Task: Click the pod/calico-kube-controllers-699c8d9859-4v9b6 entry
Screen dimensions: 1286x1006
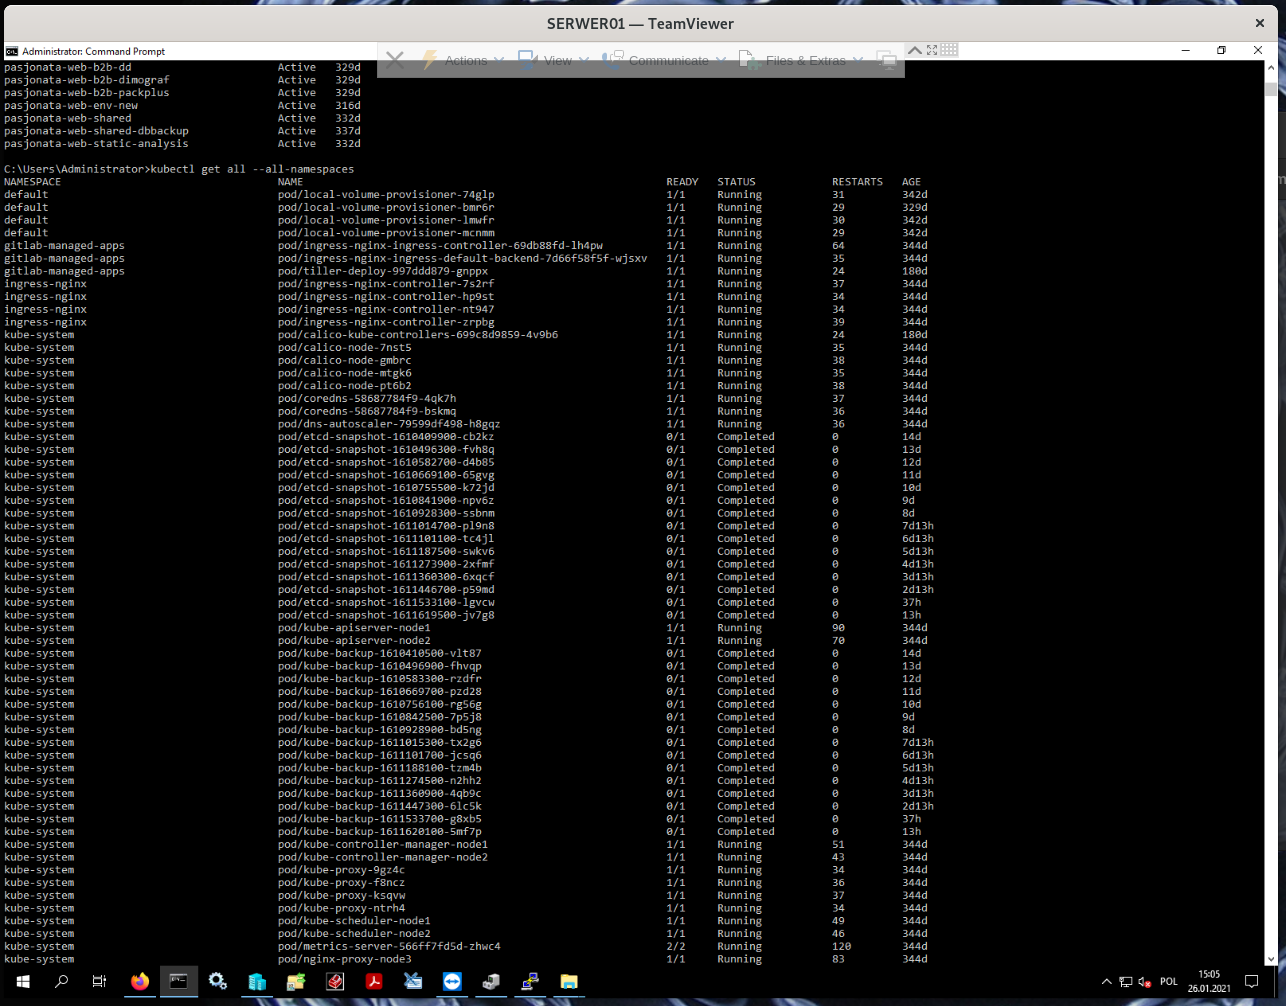Action: point(418,335)
